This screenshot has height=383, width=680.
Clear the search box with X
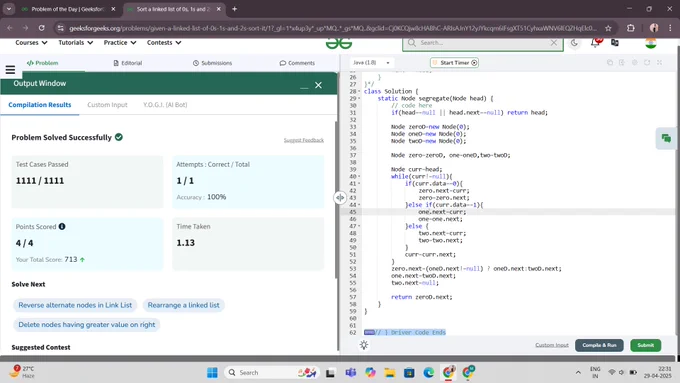[553, 43]
